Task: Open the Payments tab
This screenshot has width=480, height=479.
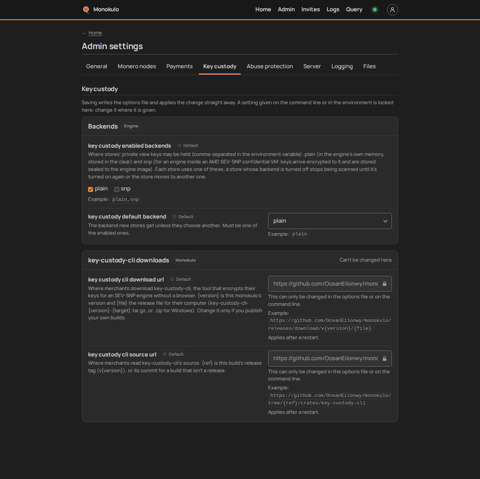Action: click(x=179, y=66)
